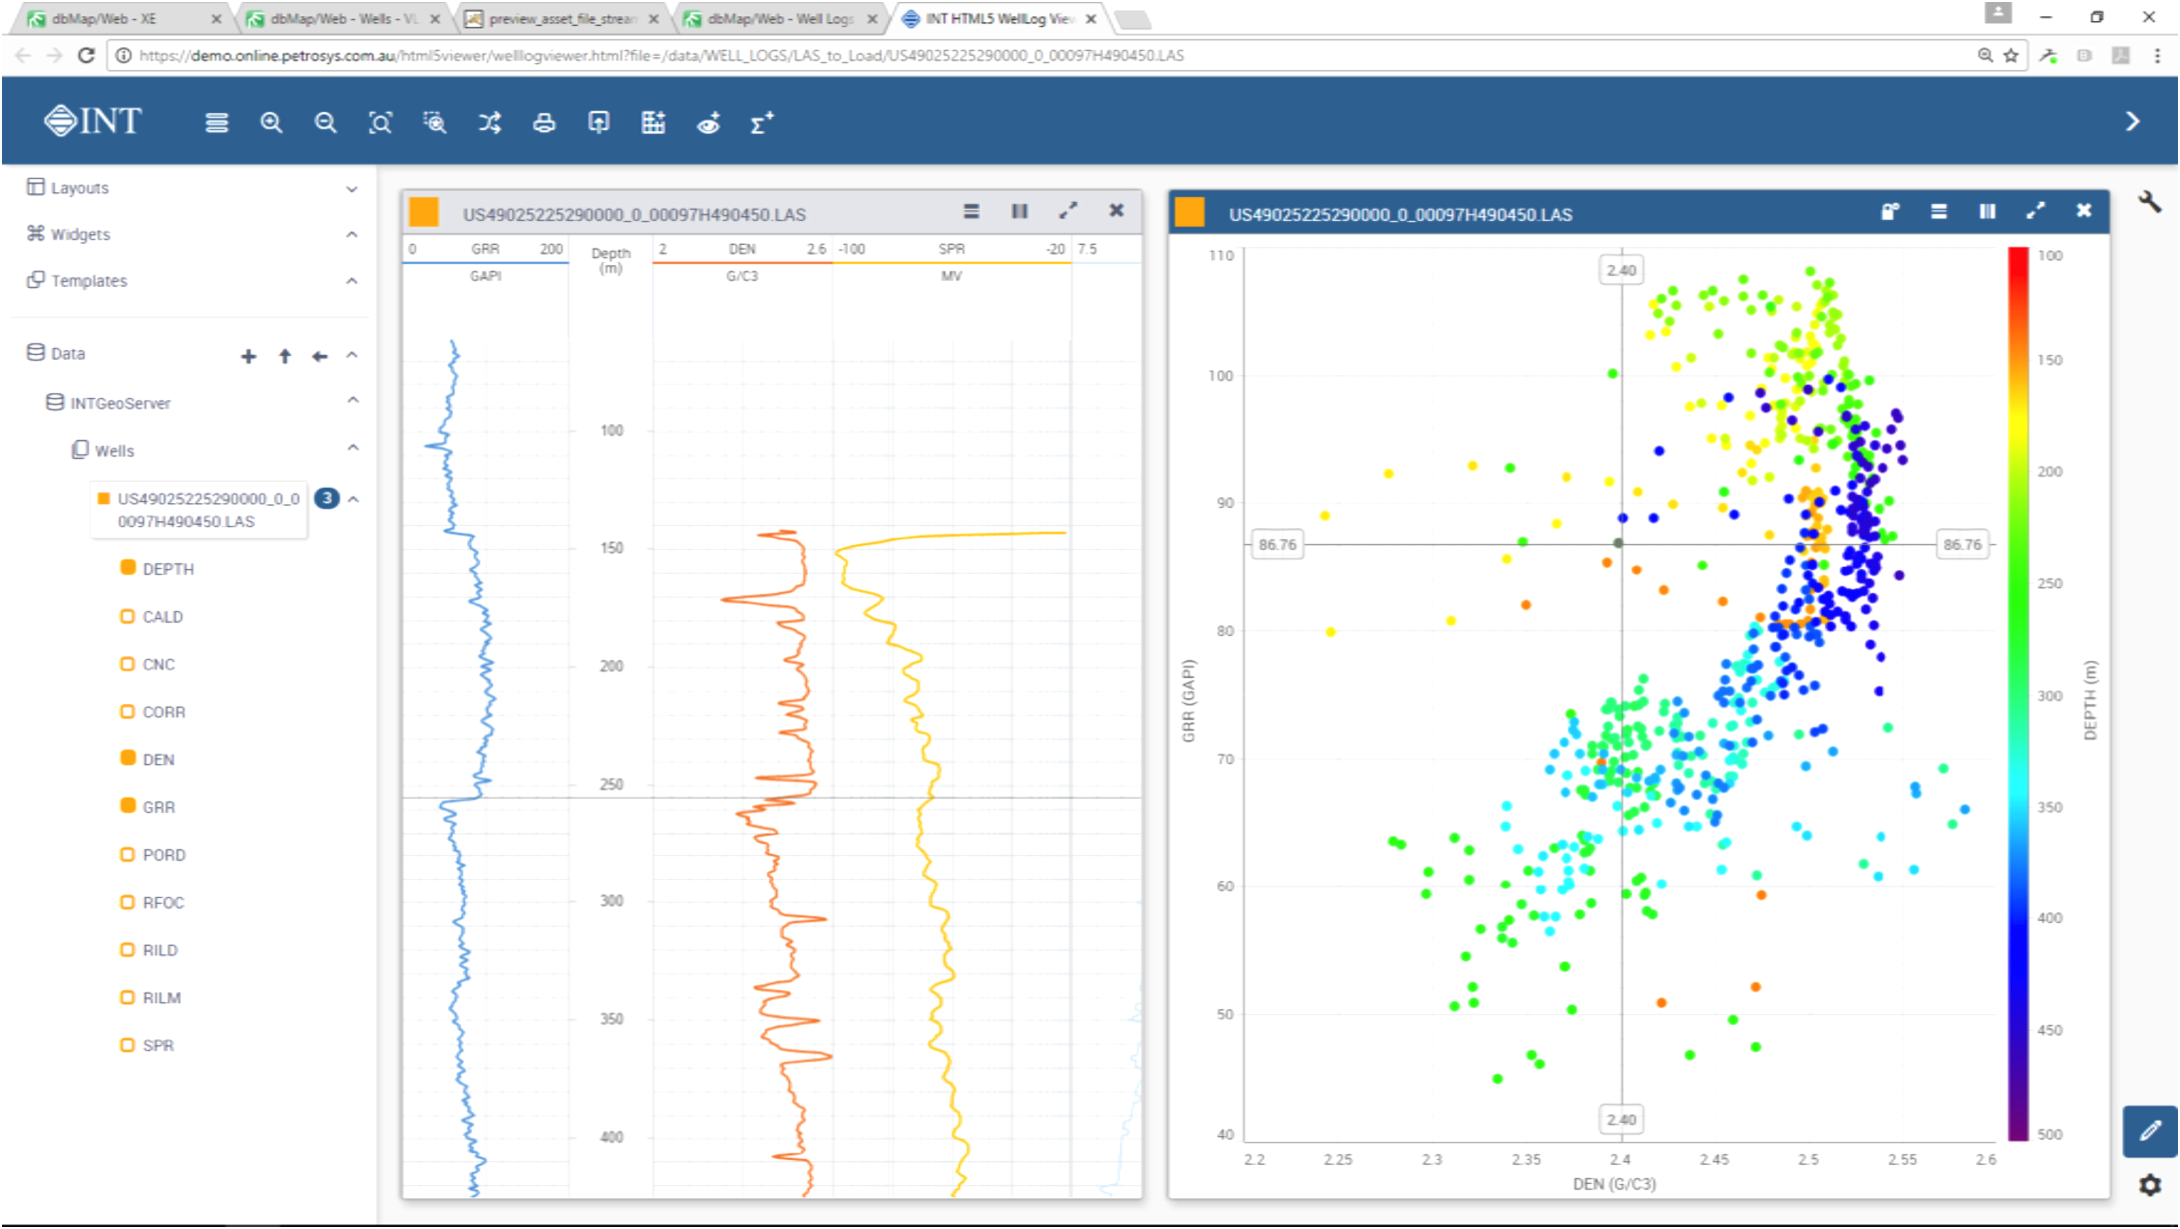Click the browser address bar URL
This screenshot has height=1229, width=2180.
coord(661,55)
